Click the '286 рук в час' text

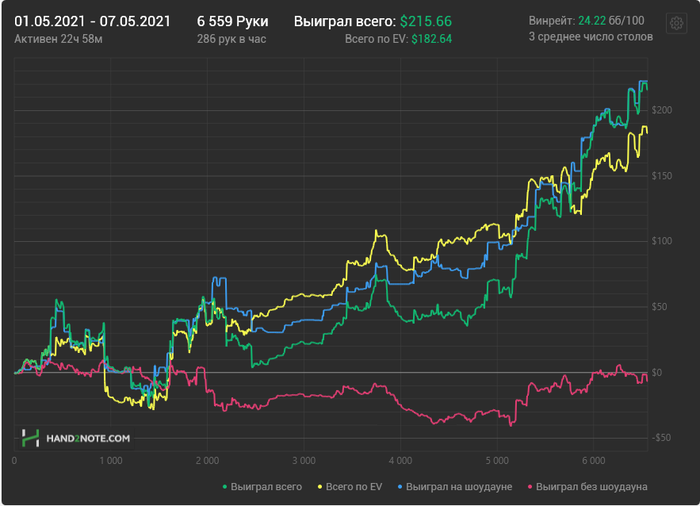coord(232,39)
